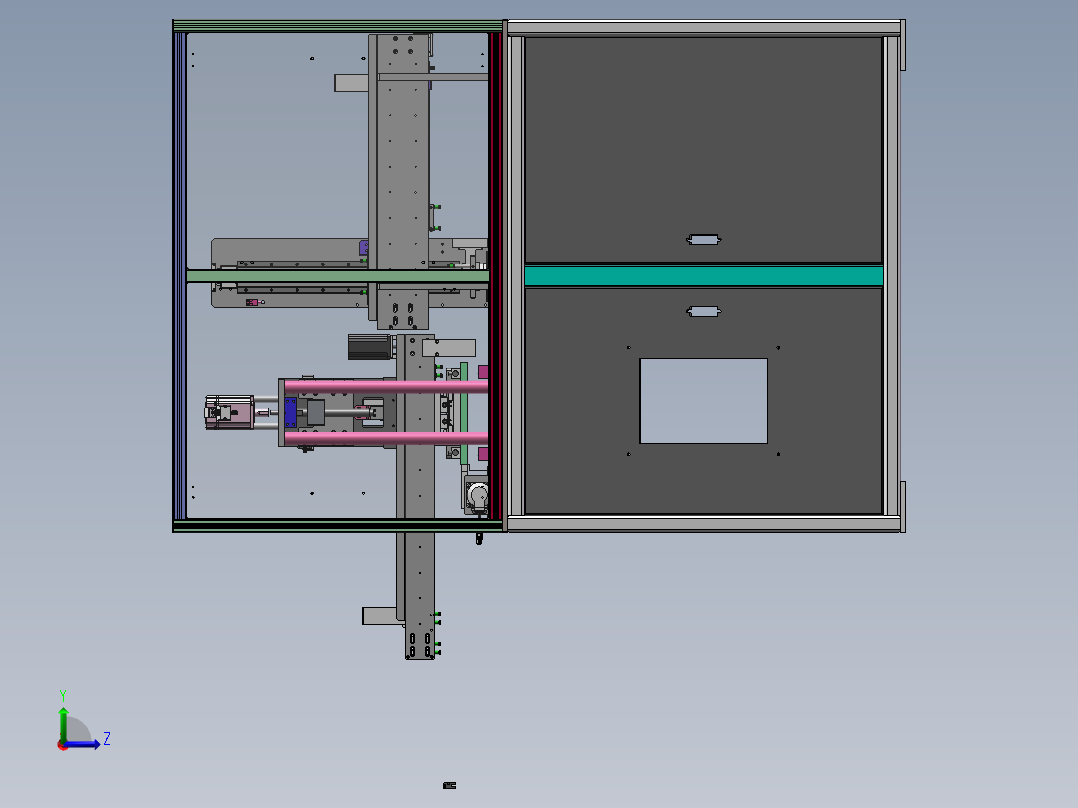Click the green Y axis of the orientation triad
The height and width of the screenshot is (808, 1078).
point(63,724)
